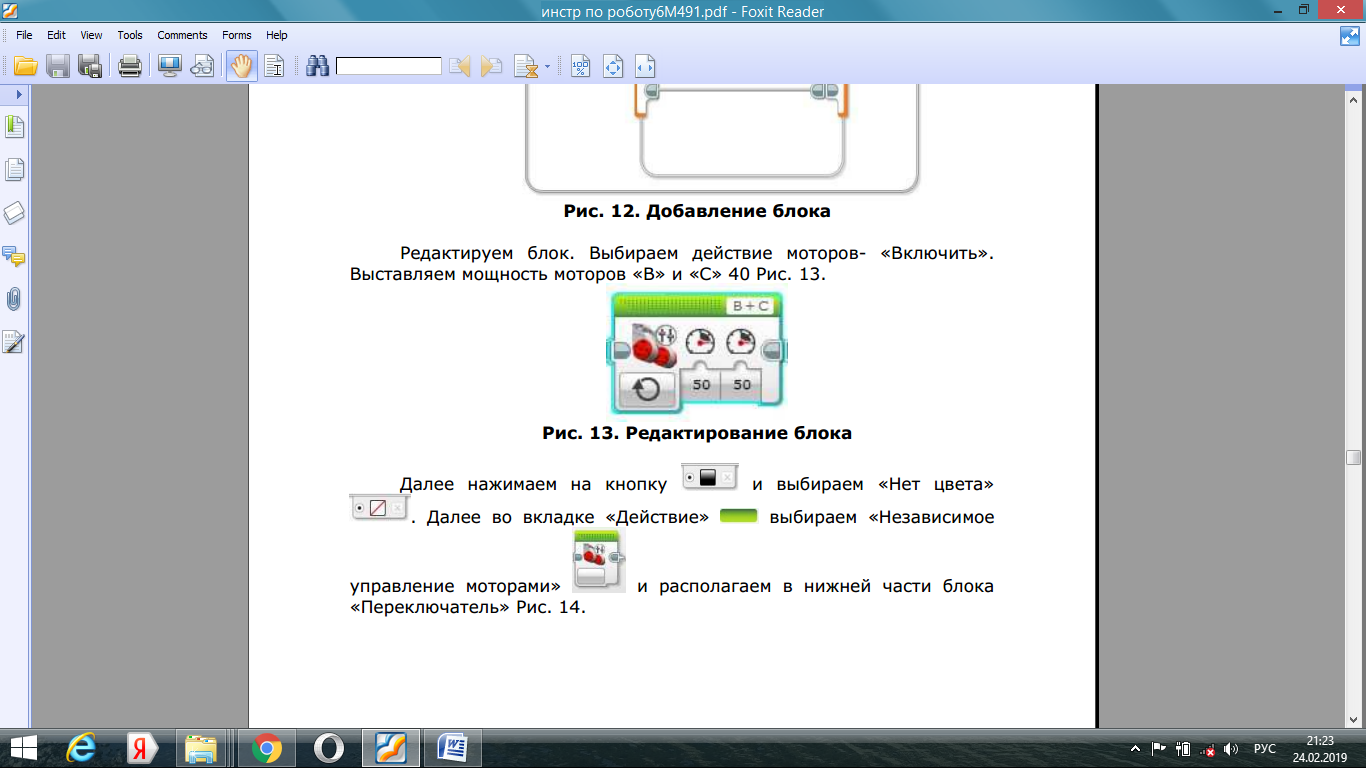The image size is (1366, 768).
Task: Show hidden system tray icons
Action: tap(1135, 748)
